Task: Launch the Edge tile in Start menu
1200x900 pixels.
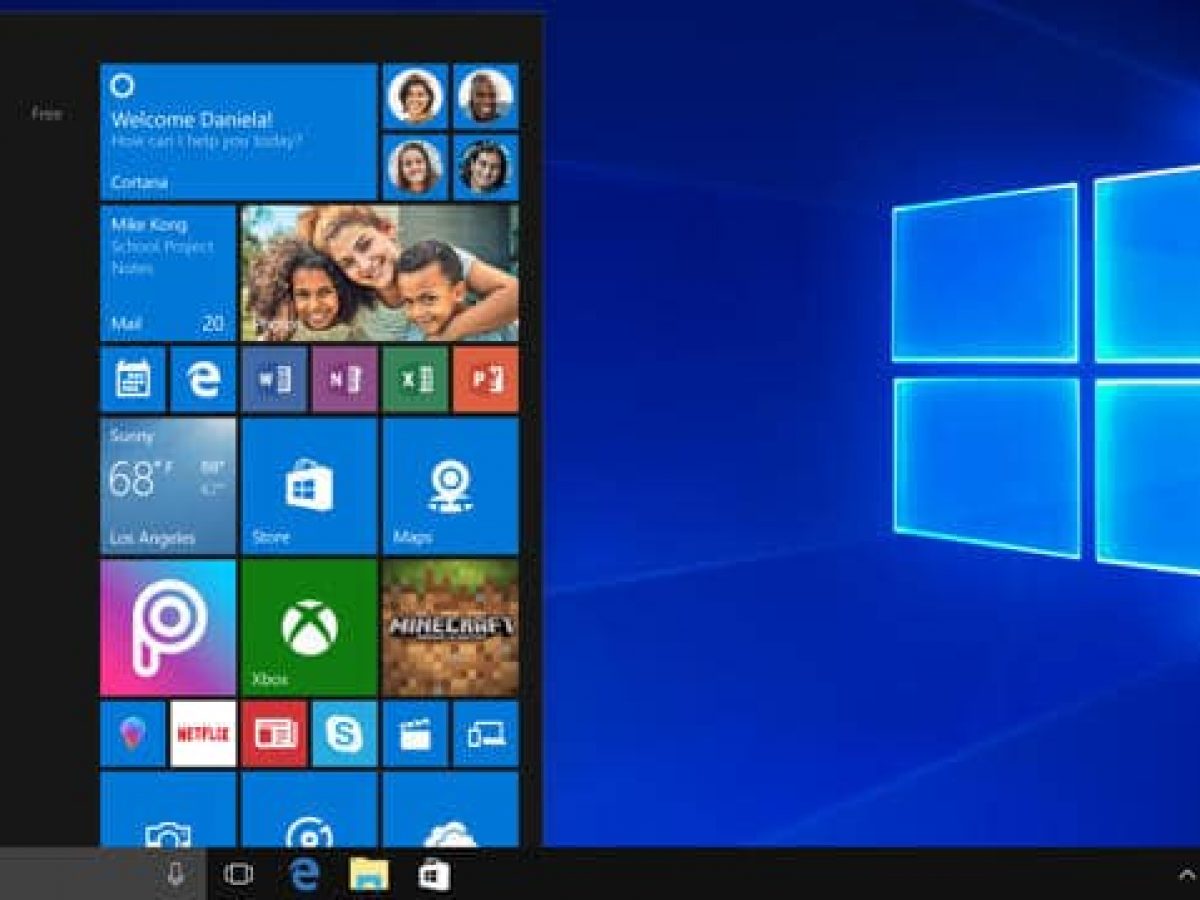Action: [203, 380]
